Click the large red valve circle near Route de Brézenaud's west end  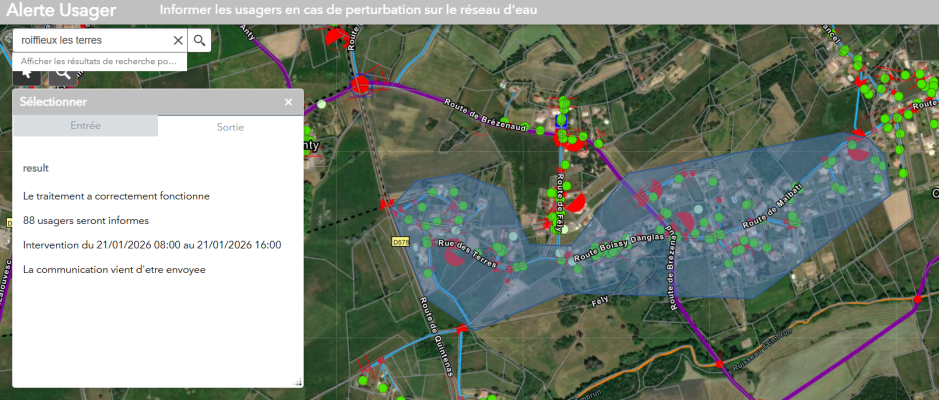(361, 85)
